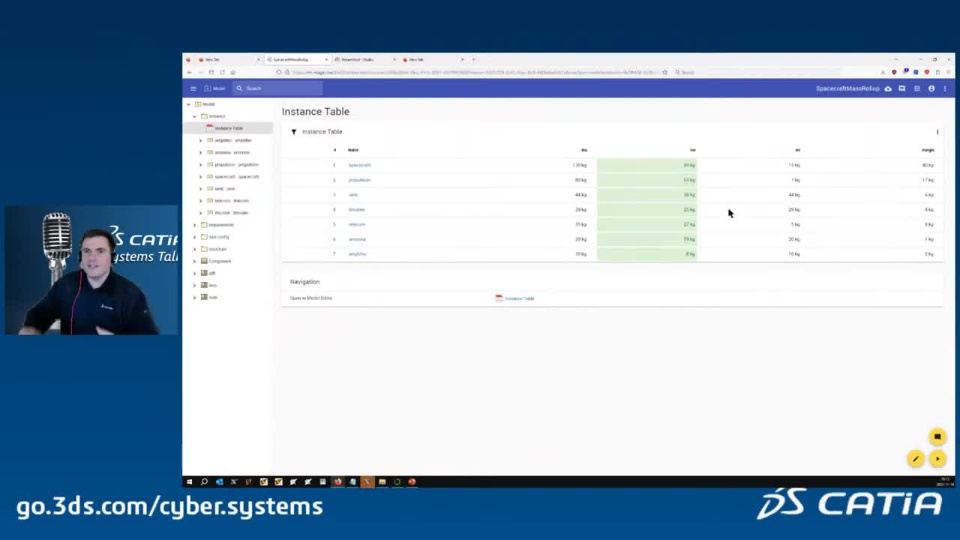Open the thruster link in table
Screen dimensions: 960x540
[356, 209]
